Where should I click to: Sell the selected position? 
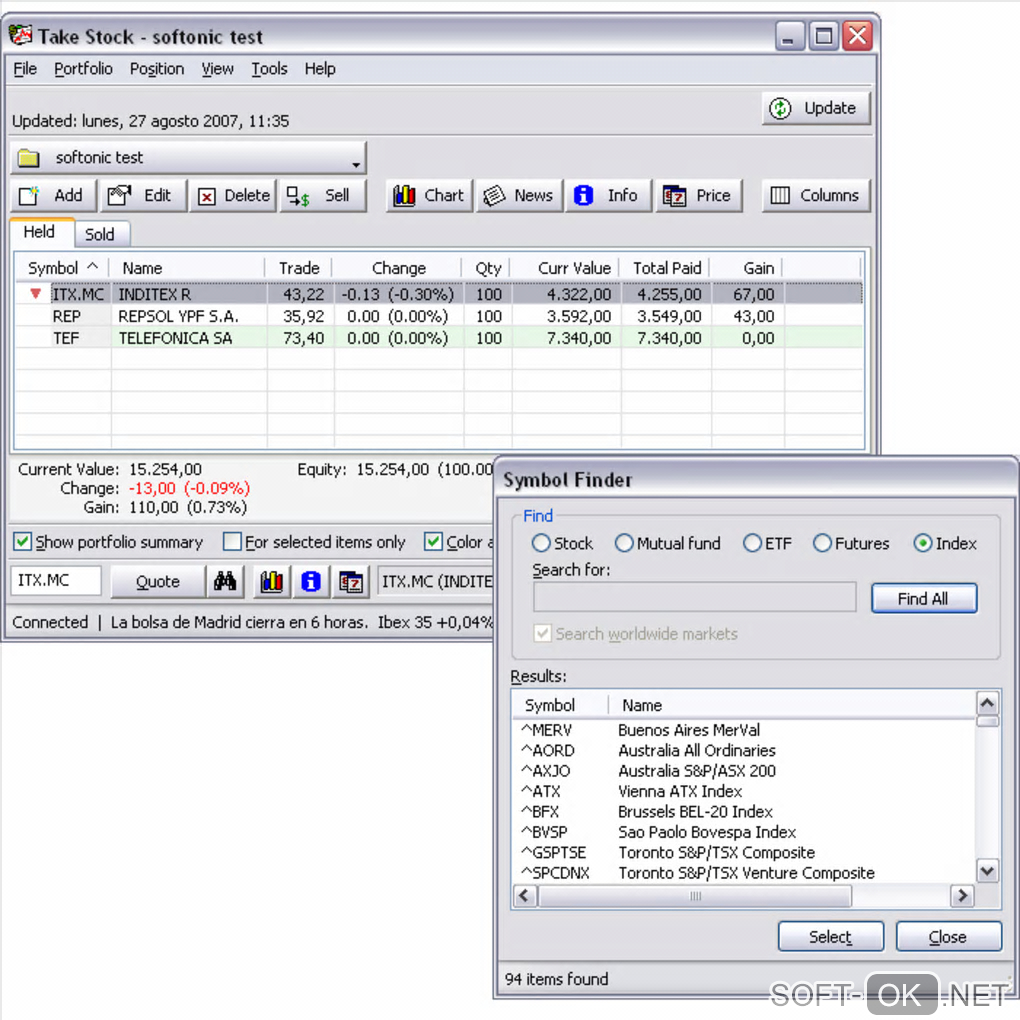click(x=323, y=196)
